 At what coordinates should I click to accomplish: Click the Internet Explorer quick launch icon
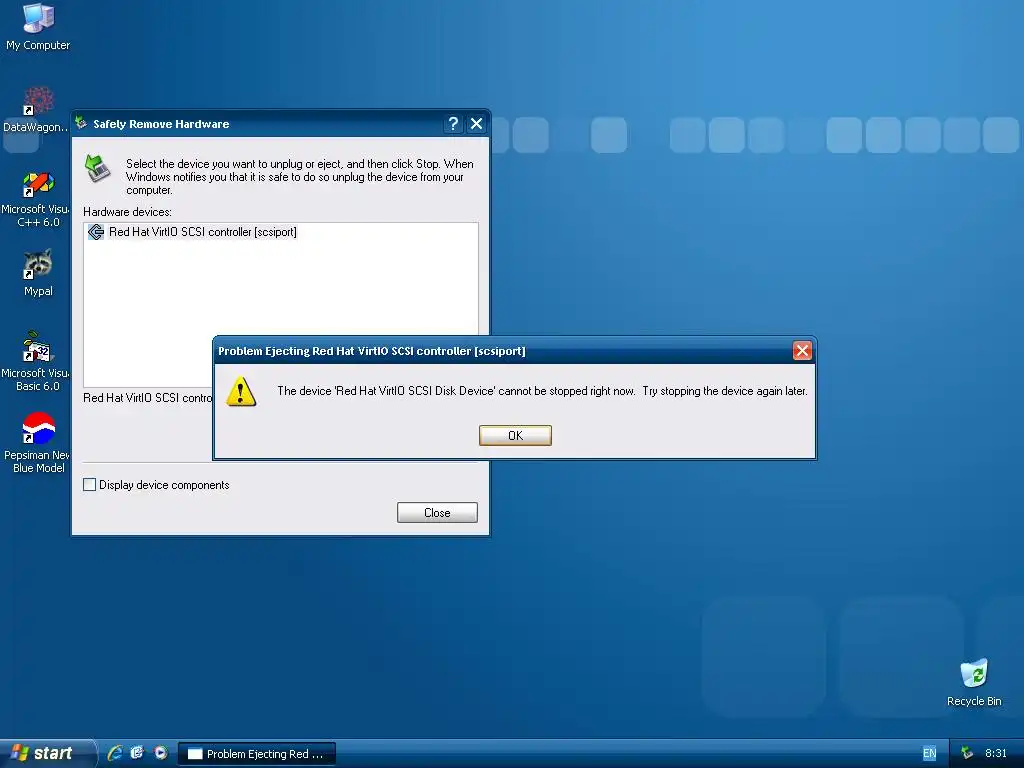(x=115, y=753)
